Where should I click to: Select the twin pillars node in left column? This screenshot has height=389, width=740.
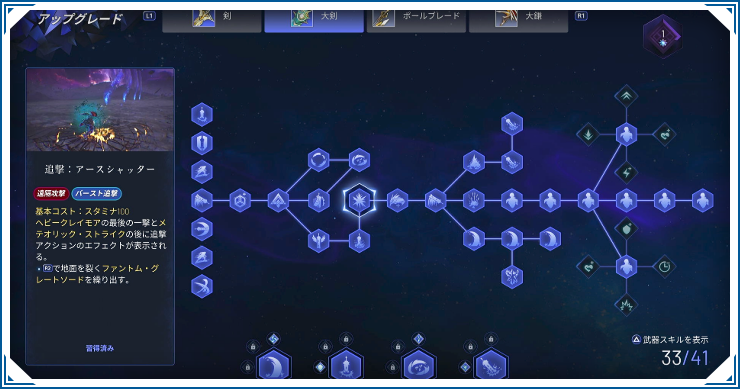[202, 143]
